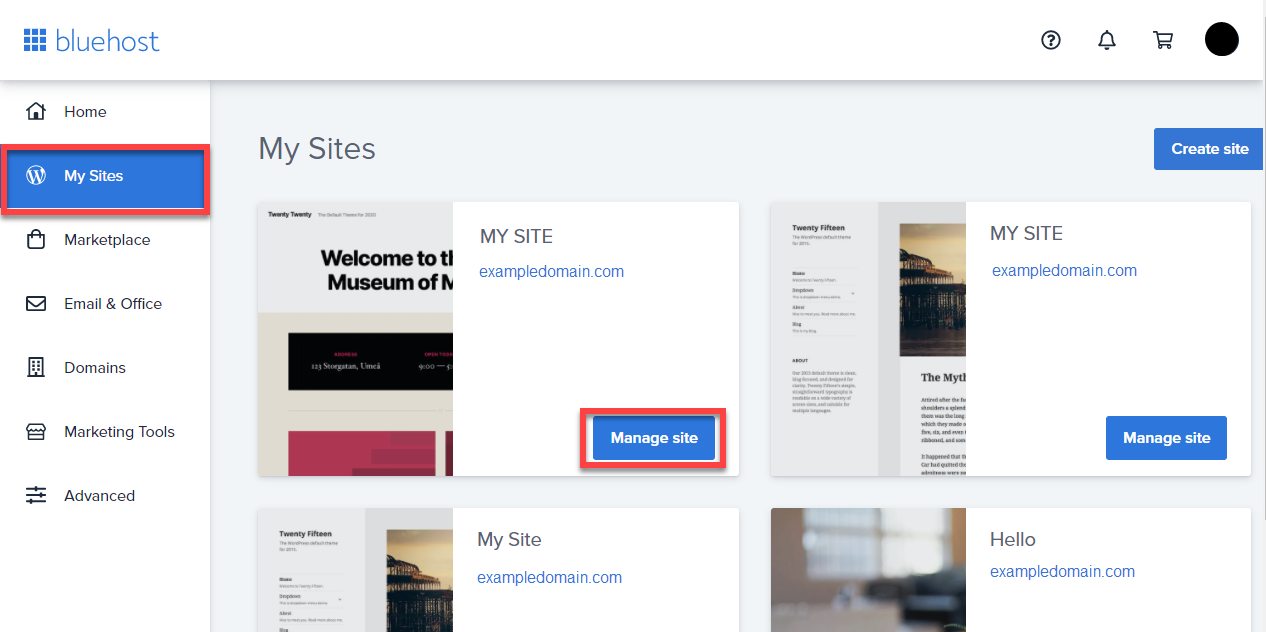Click the Email & Office envelope icon
The image size is (1266, 632).
pyautogui.click(x=36, y=304)
